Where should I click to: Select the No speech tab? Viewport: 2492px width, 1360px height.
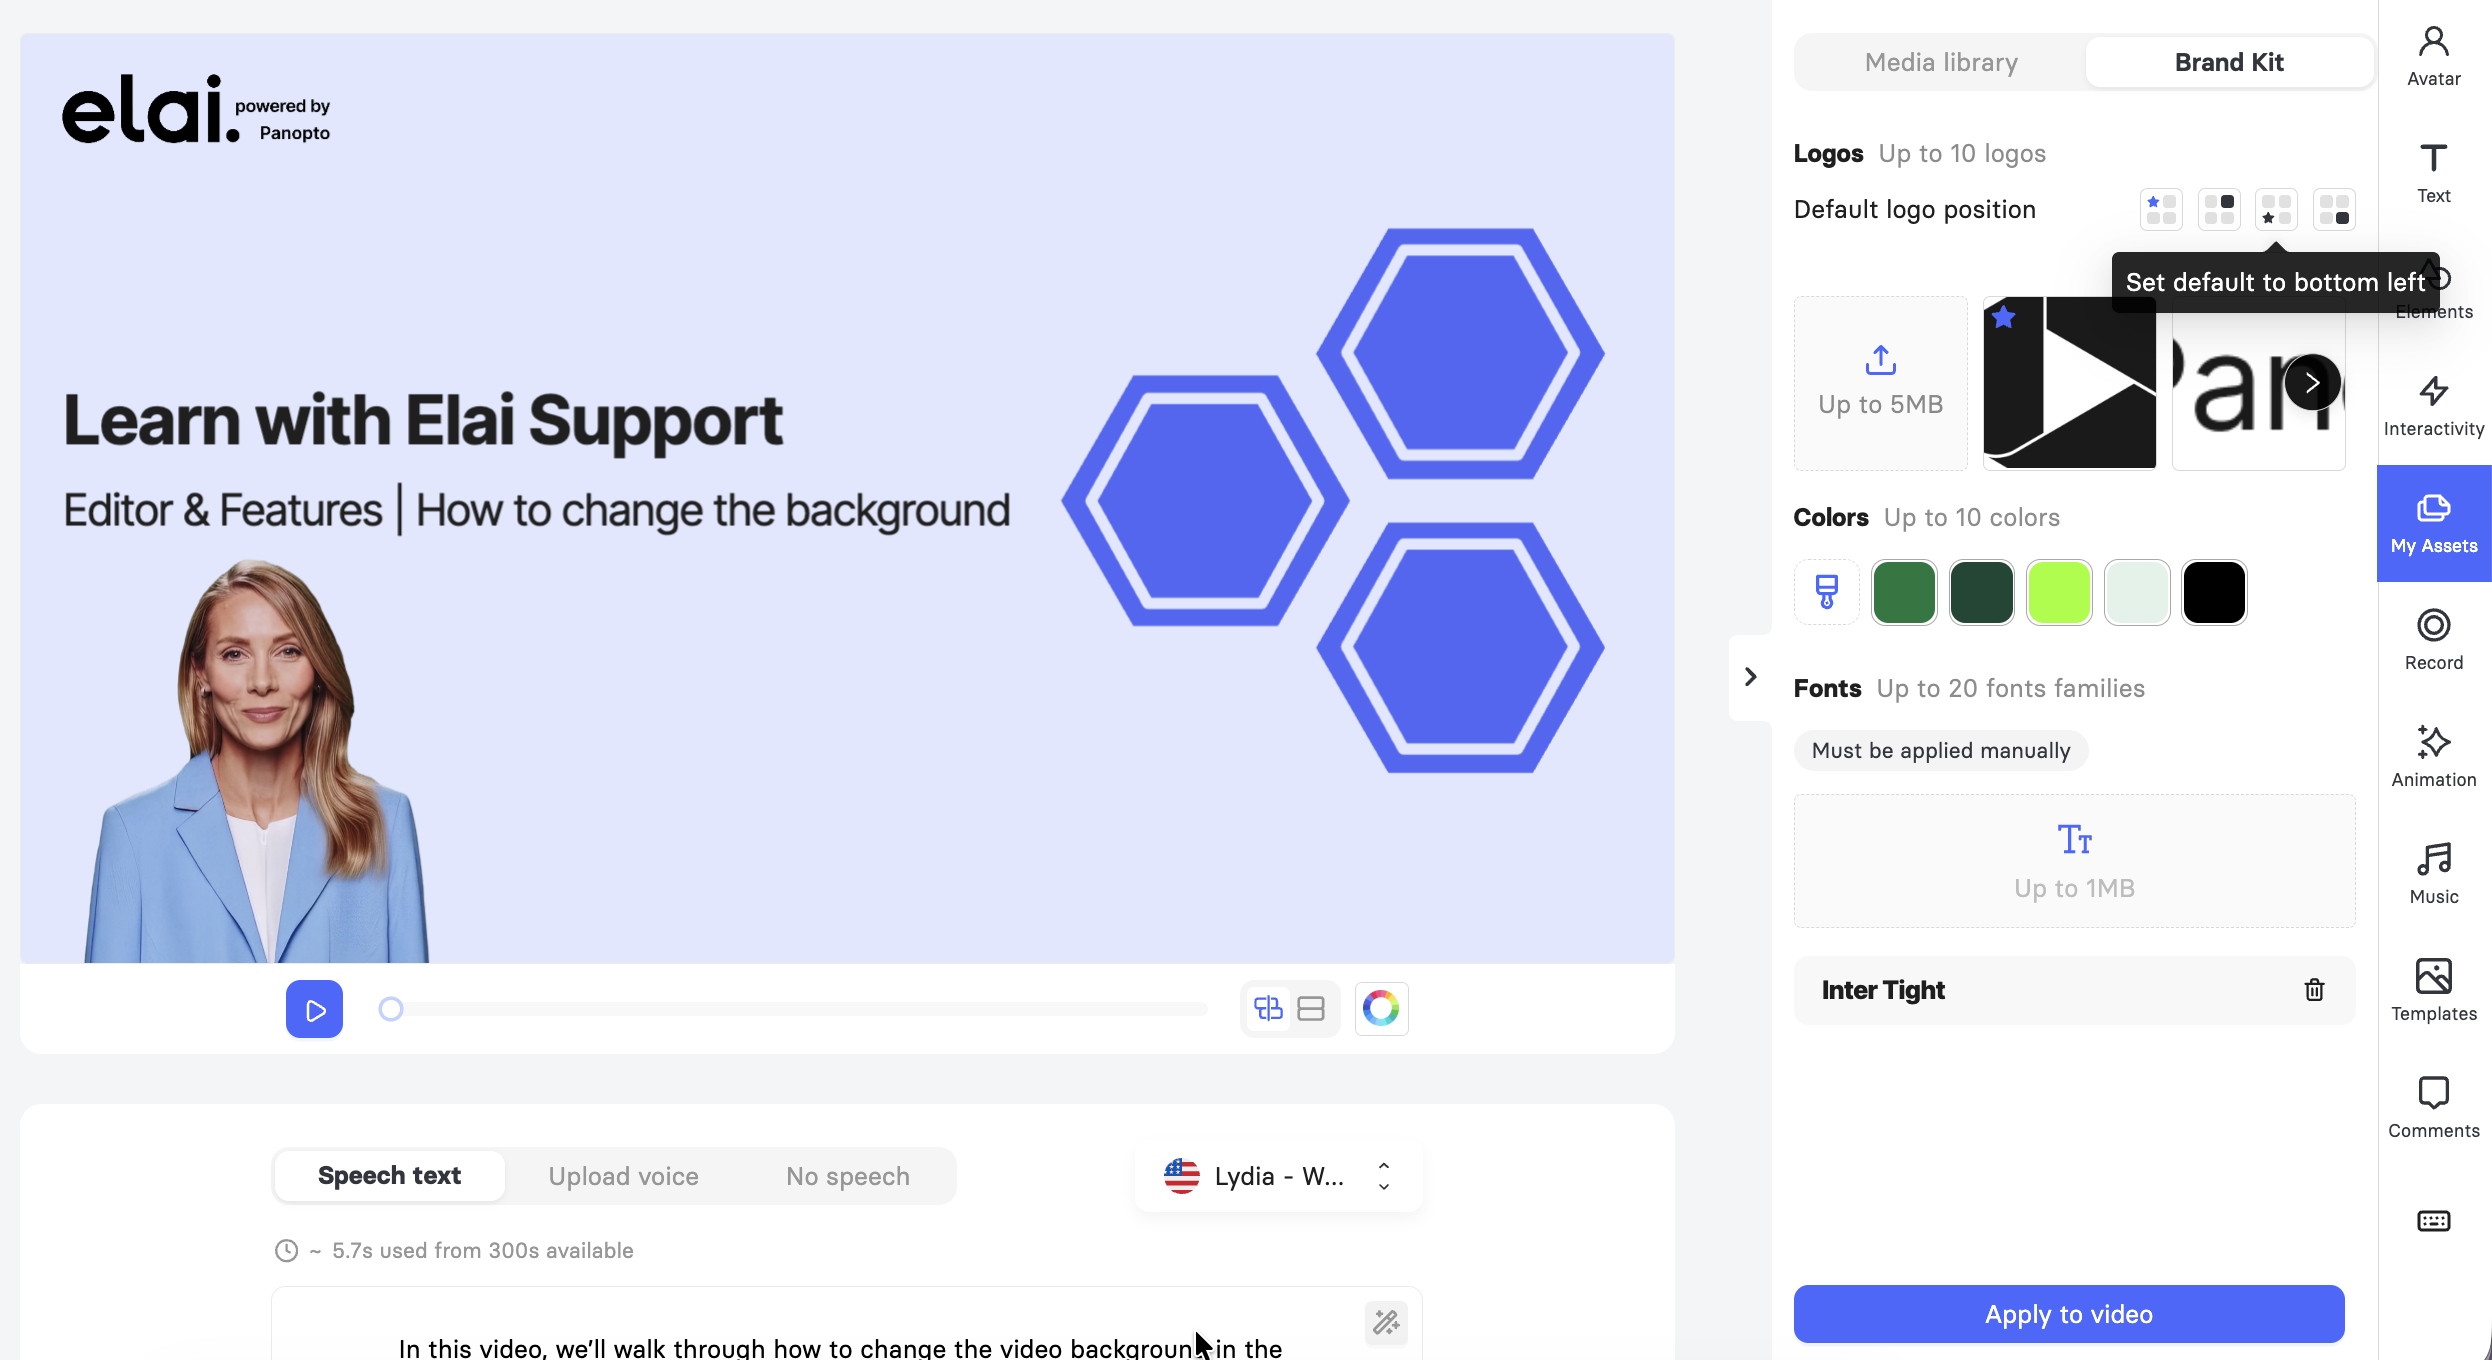(847, 1176)
